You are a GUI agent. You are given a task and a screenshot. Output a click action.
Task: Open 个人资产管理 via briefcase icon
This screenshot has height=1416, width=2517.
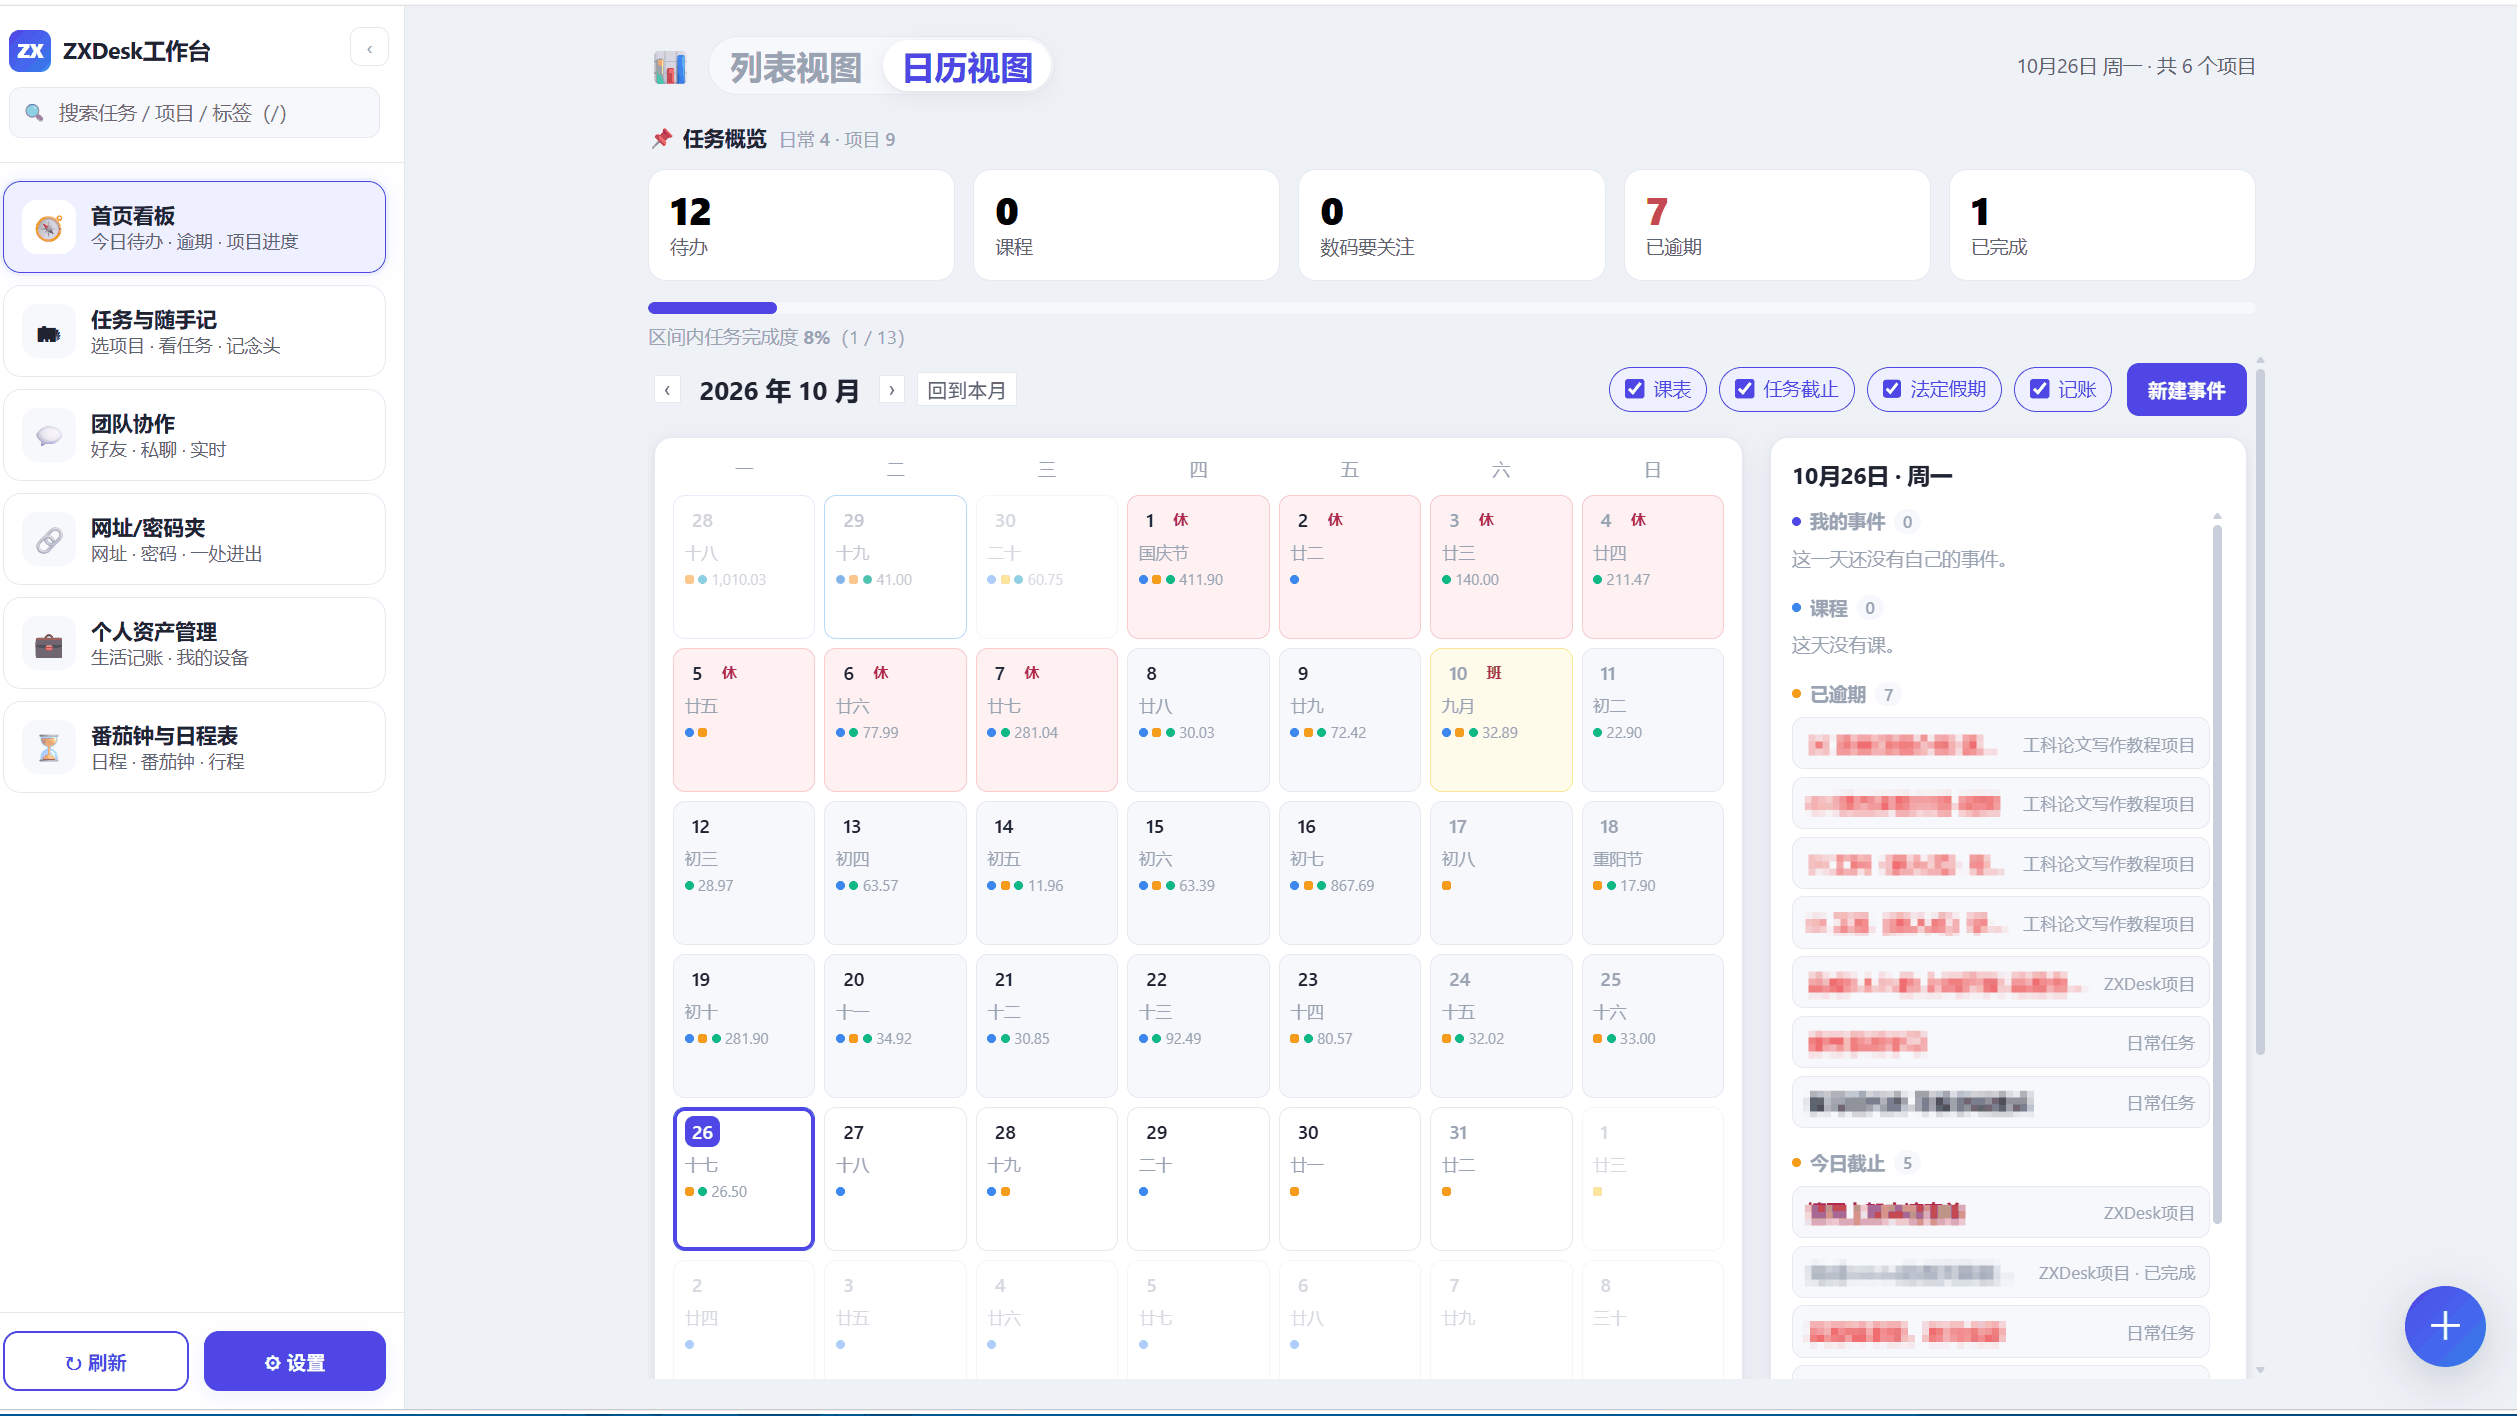tap(49, 644)
